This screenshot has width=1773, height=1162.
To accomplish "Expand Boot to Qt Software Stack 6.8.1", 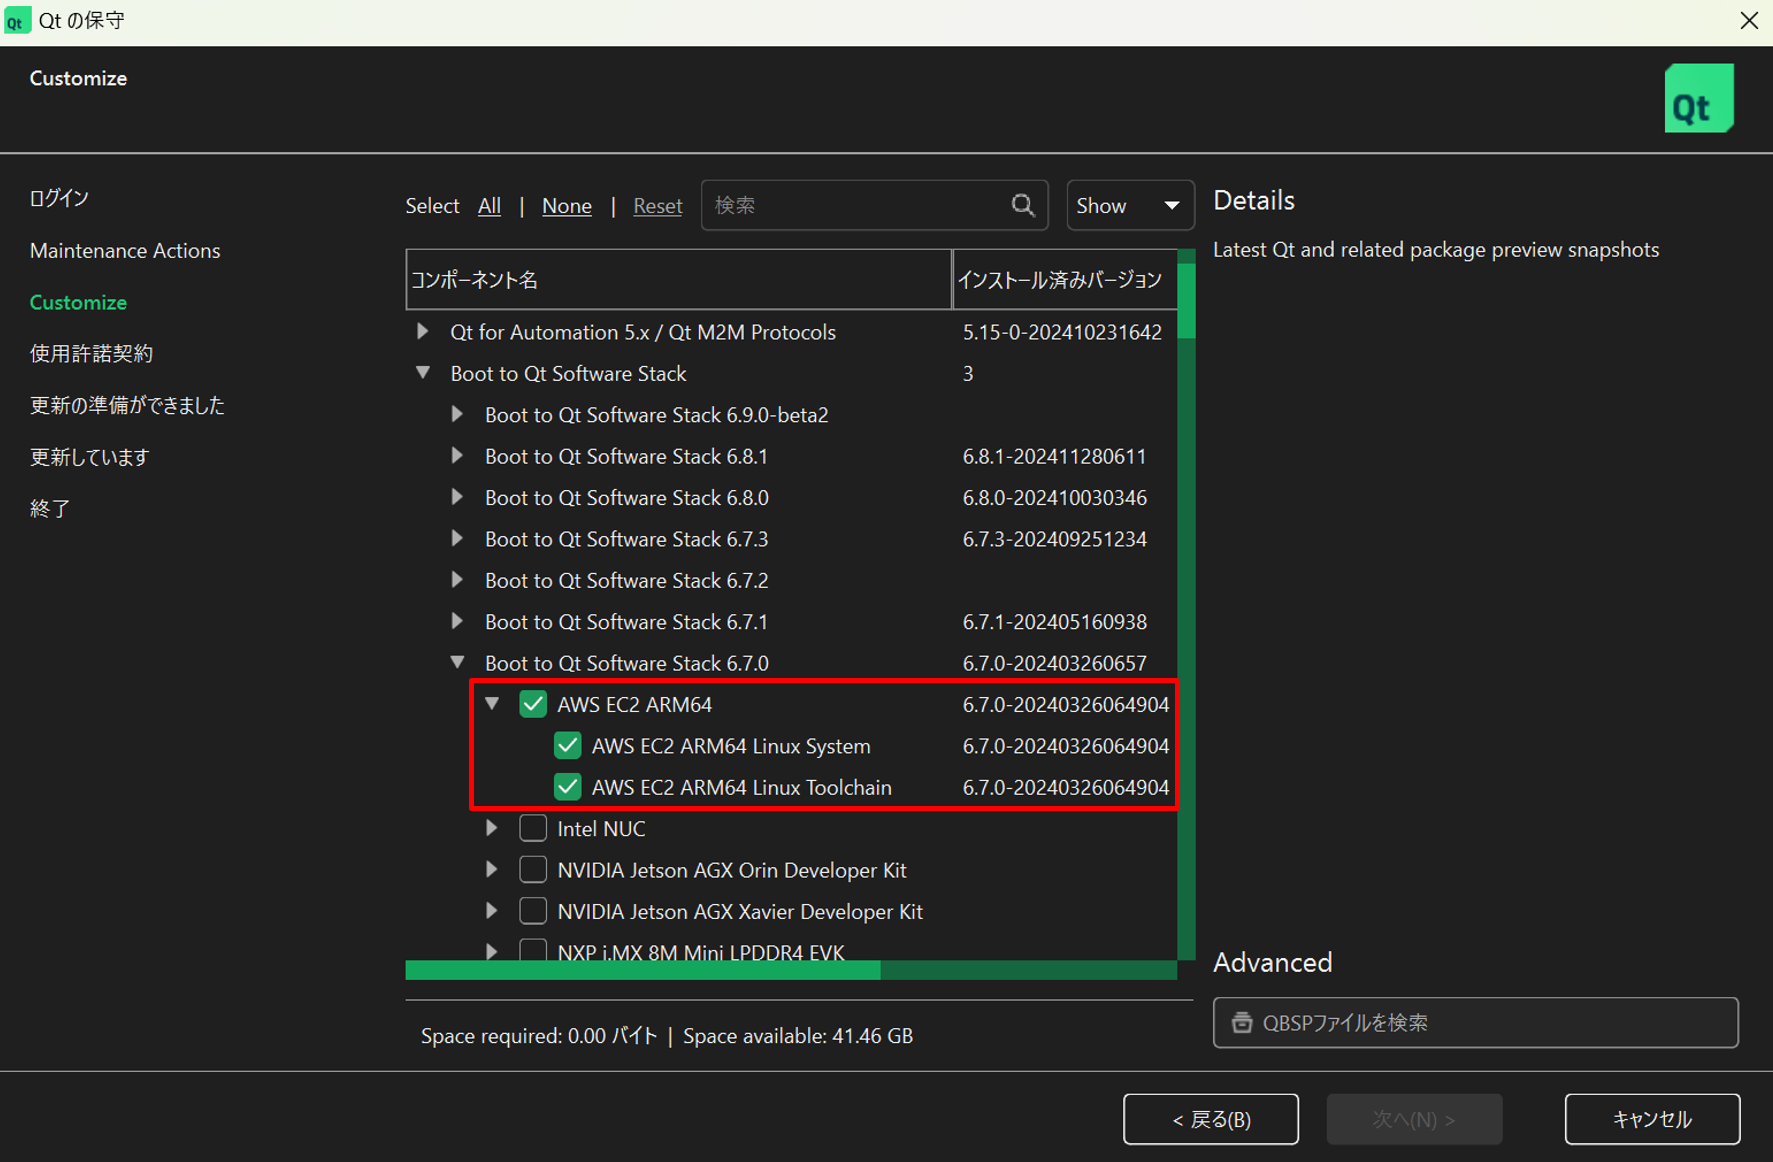I will click(x=457, y=456).
